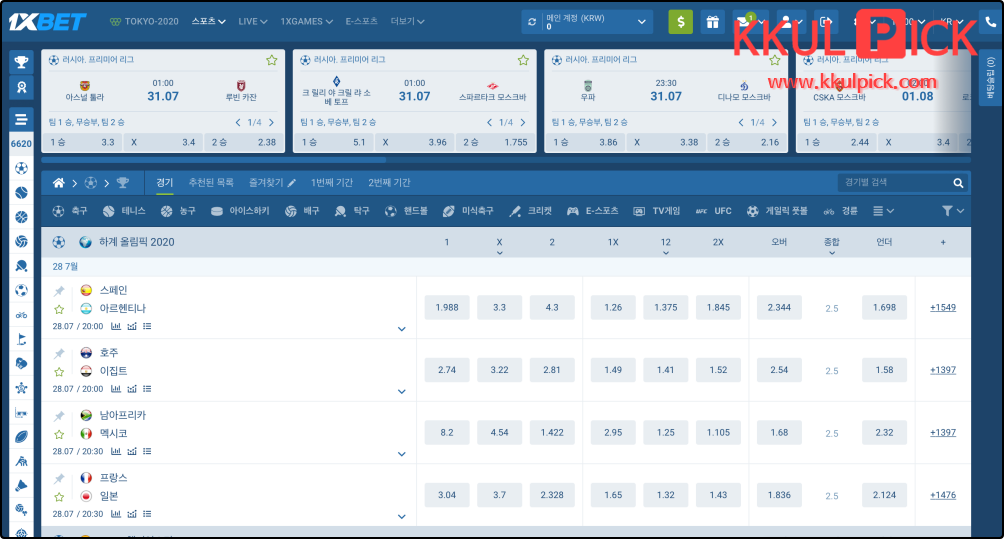This screenshot has width=1004, height=539.
Task: Favorite the 스파르타크 모스크바 match card
Action: 523,60
